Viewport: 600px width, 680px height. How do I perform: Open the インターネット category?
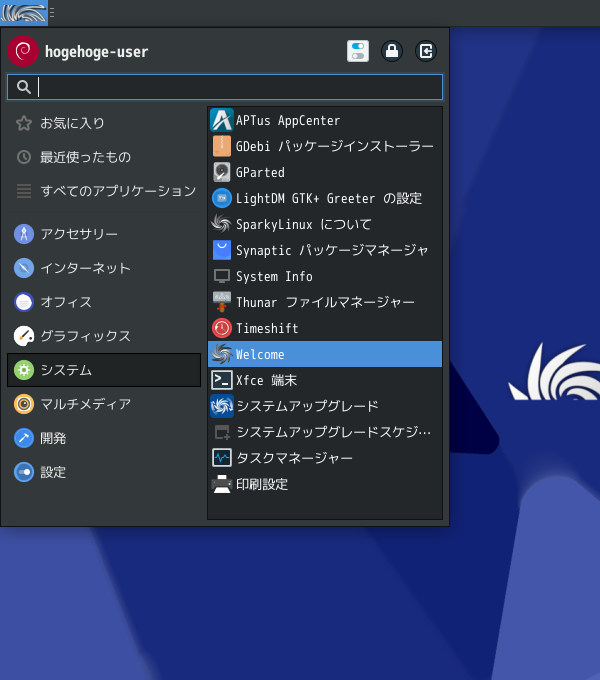(104, 268)
